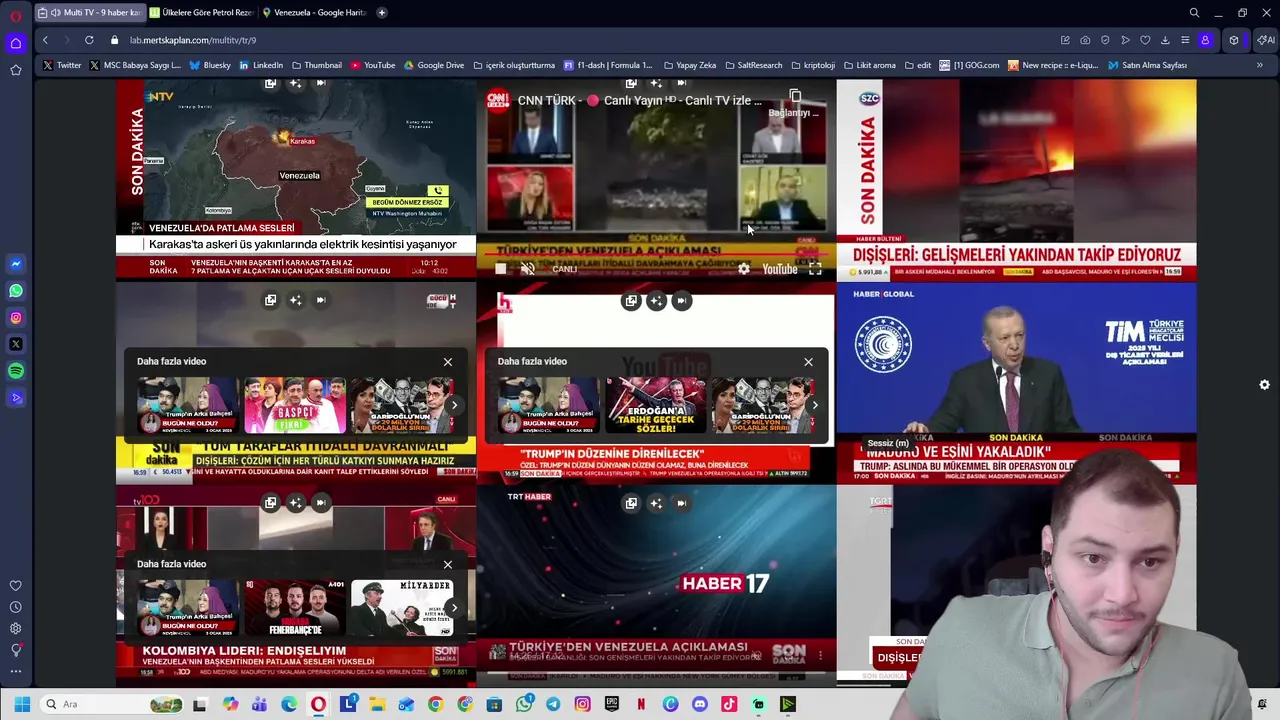Stop the CNN Türk live stream

pyautogui.click(x=501, y=269)
